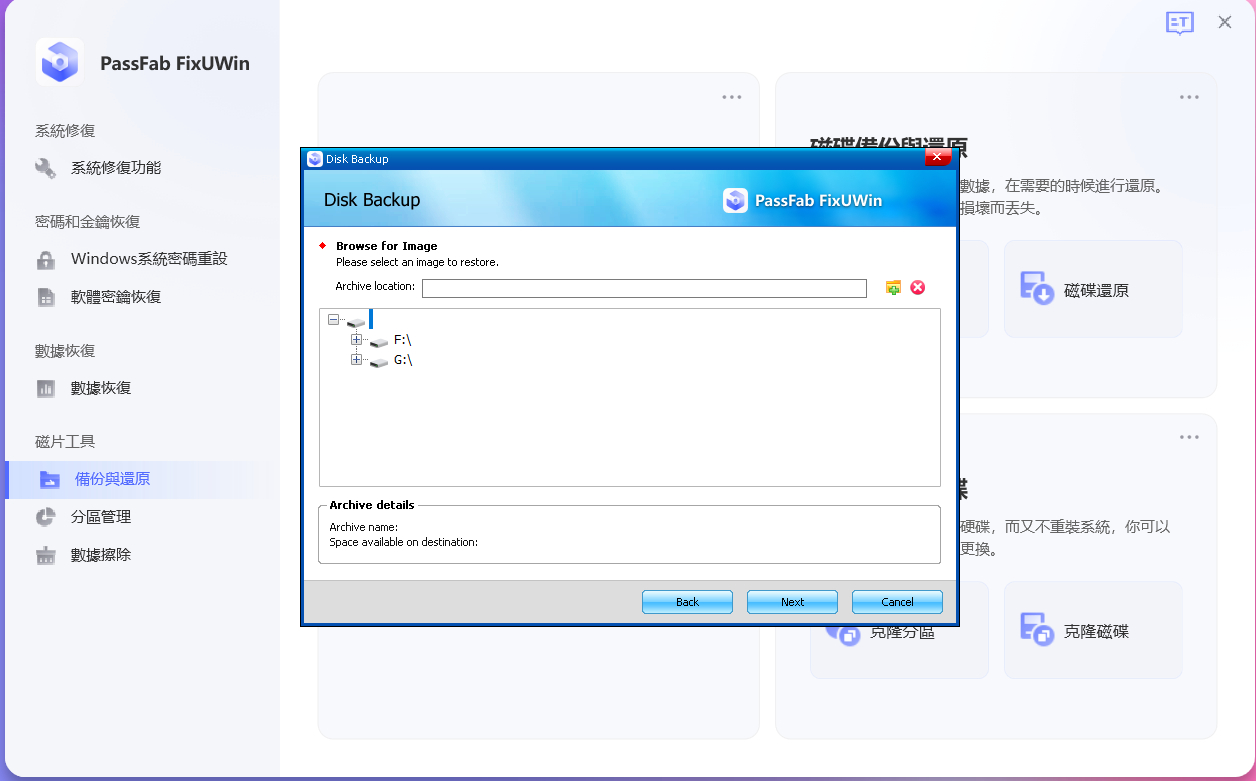Click the Next button in Disk Backup

tap(791, 601)
